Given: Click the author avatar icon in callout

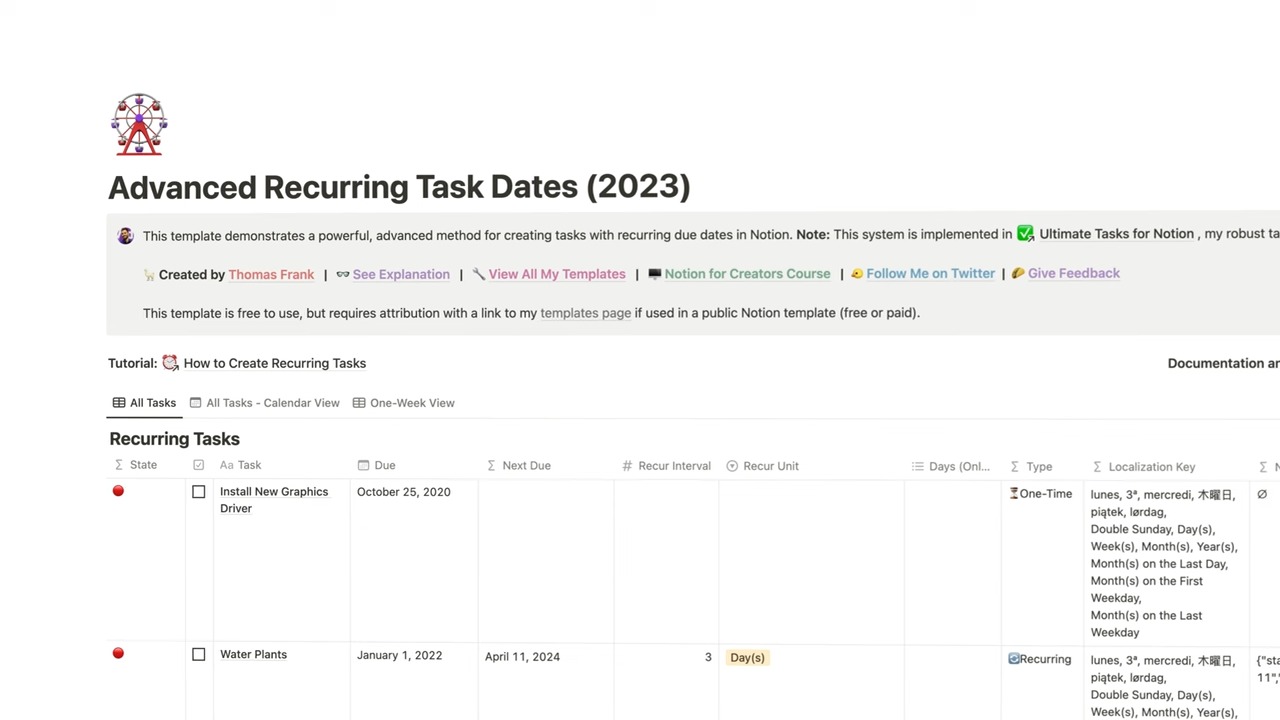Looking at the screenshot, I should click(x=125, y=235).
